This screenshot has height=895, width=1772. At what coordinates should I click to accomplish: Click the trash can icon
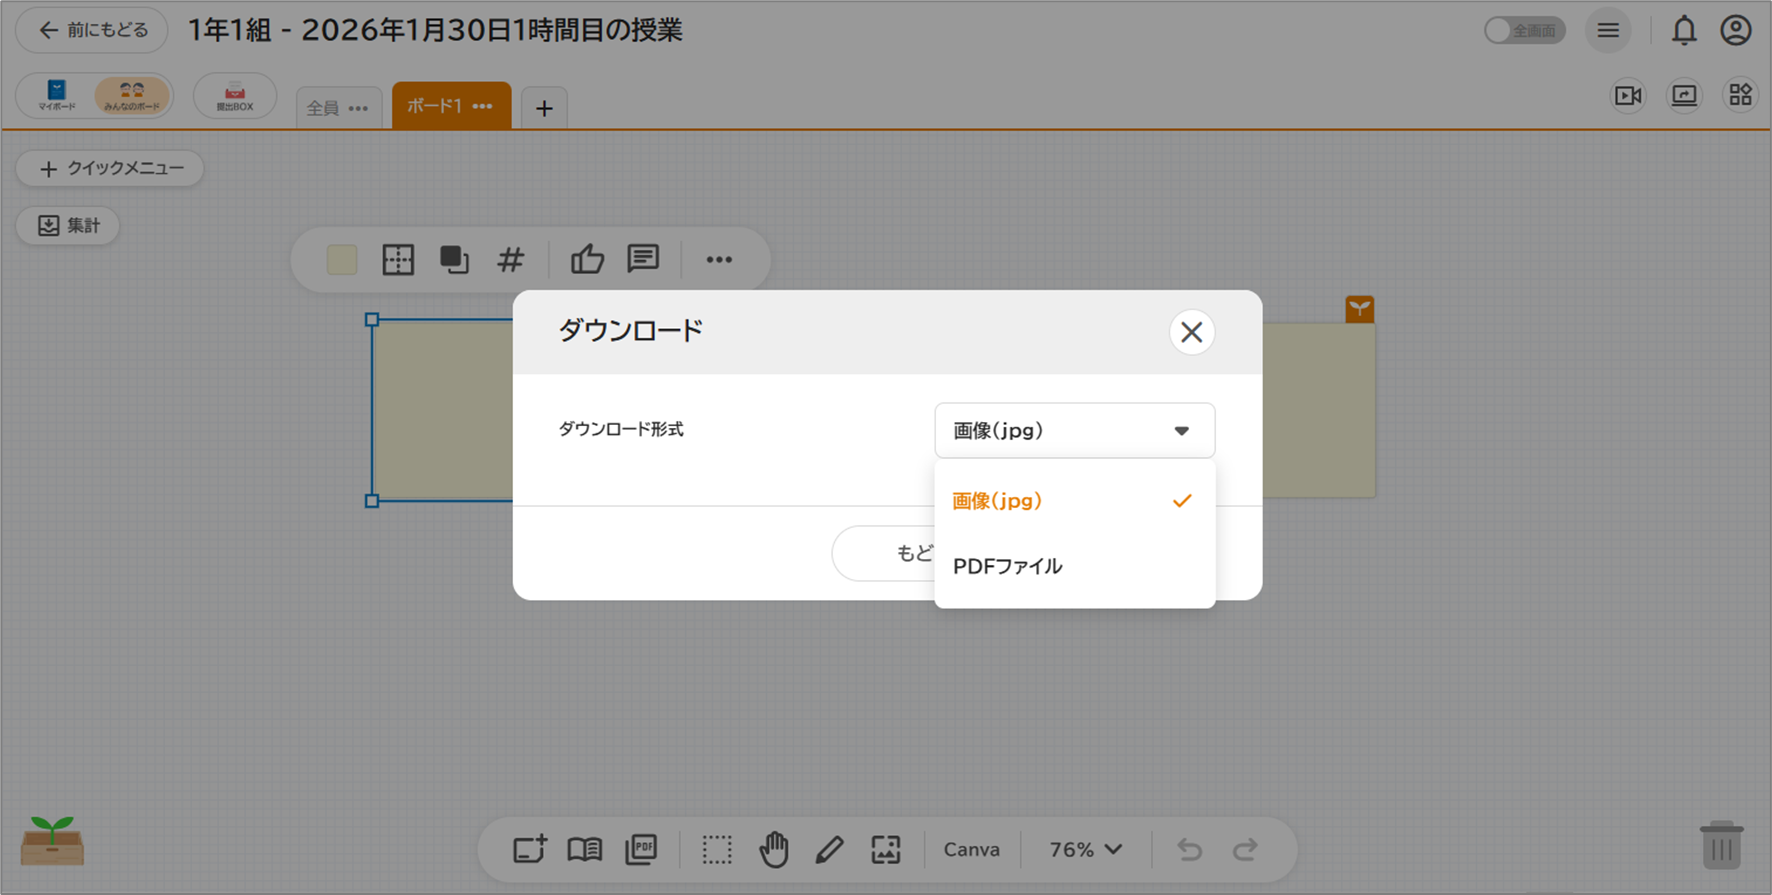1720,845
